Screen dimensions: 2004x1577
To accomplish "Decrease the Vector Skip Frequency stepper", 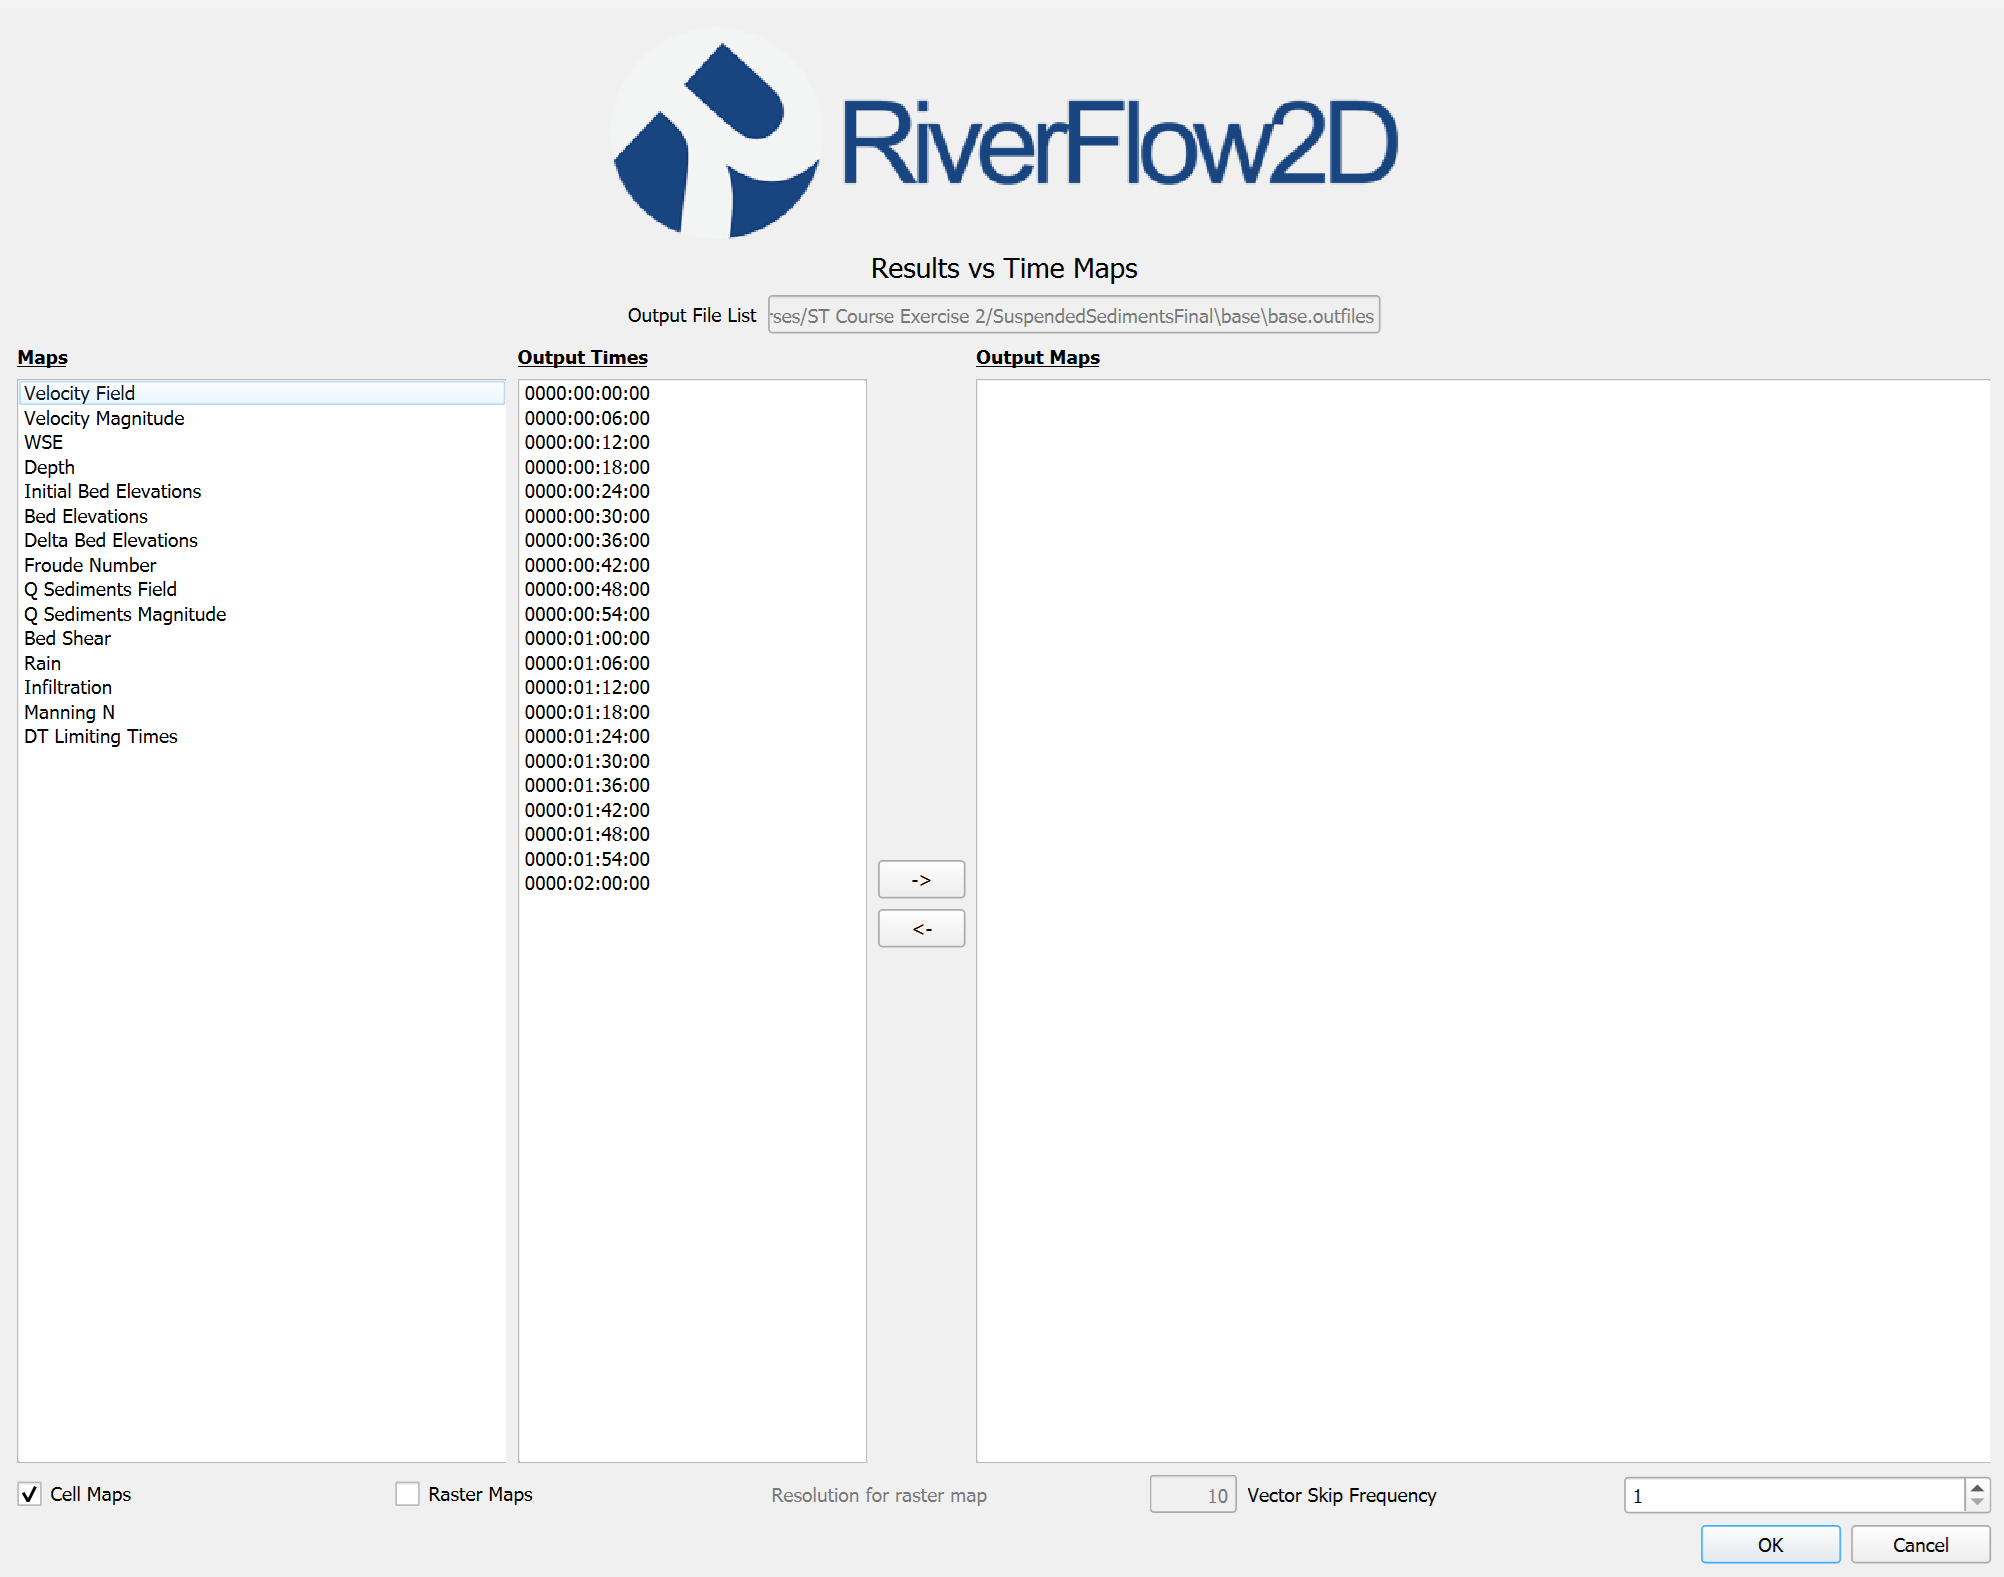I will click(x=1977, y=1502).
